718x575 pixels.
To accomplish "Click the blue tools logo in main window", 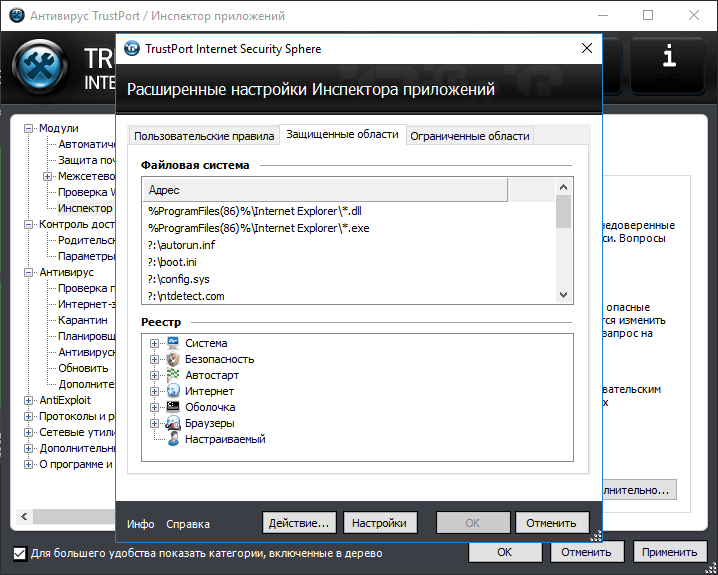I will tap(39, 65).
